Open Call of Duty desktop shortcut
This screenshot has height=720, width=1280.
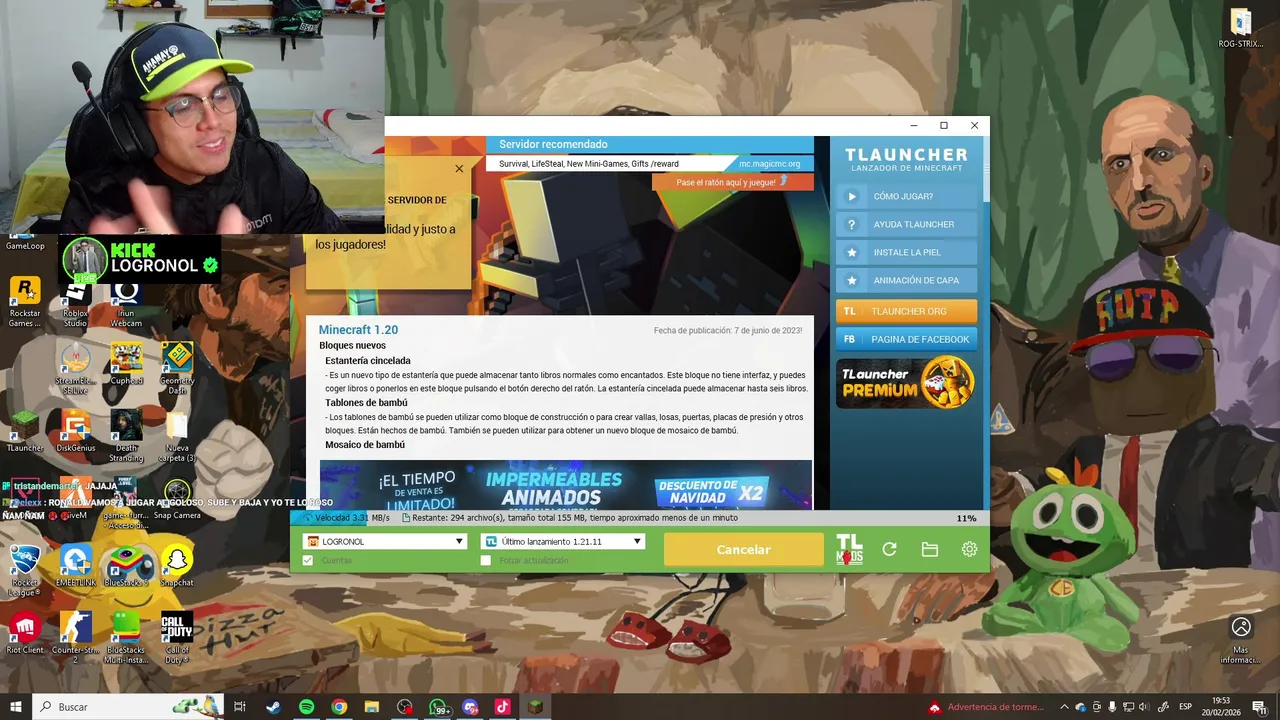177,638
